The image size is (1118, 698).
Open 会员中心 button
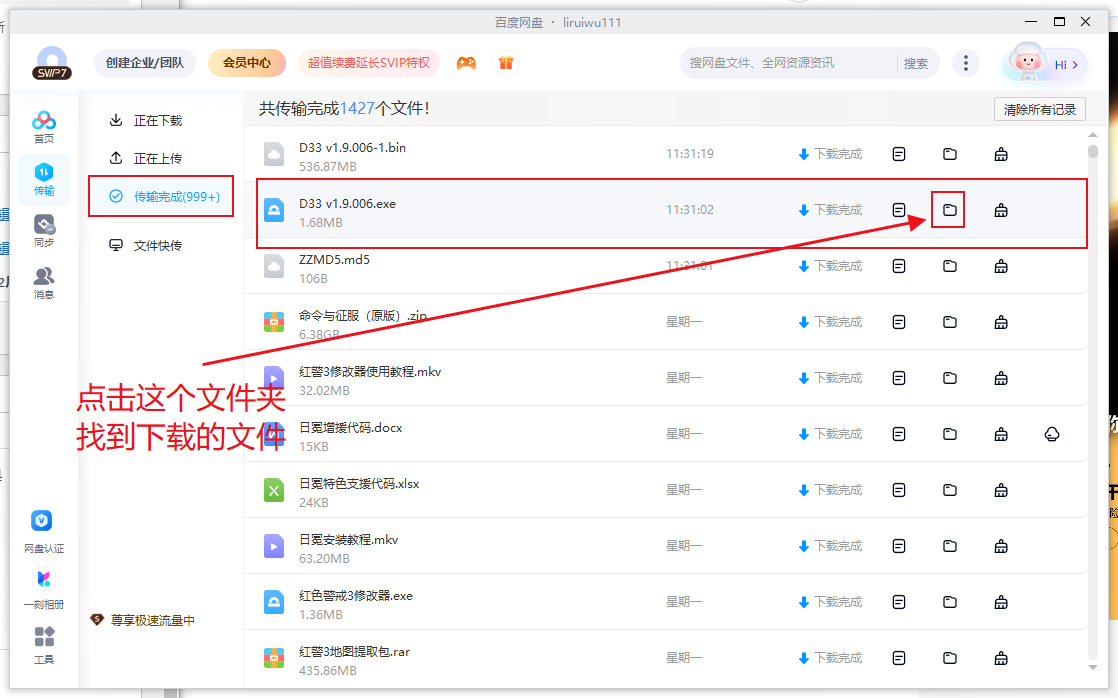pyautogui.click(x=247, y=63)
